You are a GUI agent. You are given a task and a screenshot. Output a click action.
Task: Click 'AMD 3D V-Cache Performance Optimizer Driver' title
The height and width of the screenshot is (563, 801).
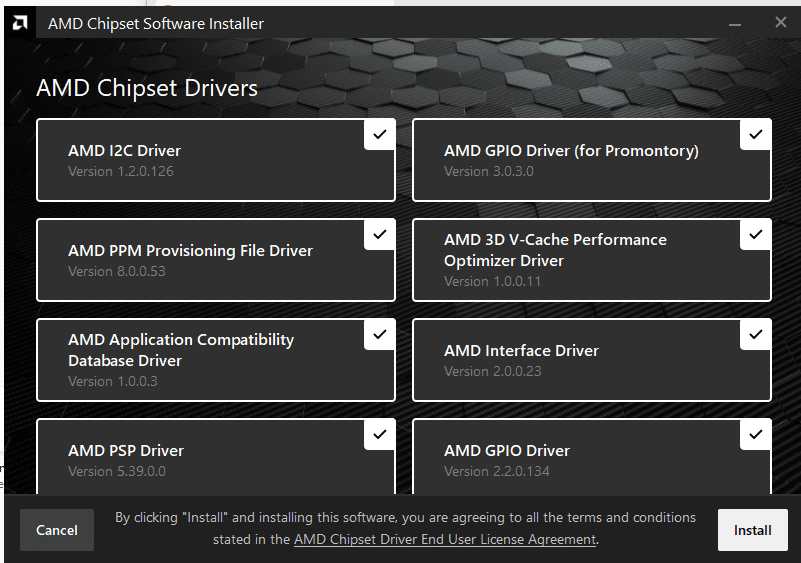click(555, 250)
